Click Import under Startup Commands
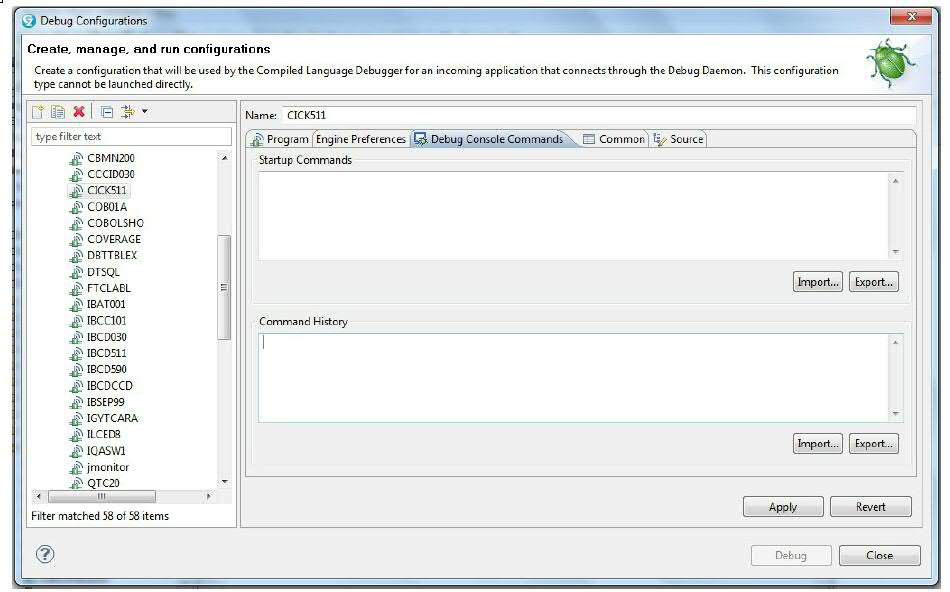 pos(817,281)
